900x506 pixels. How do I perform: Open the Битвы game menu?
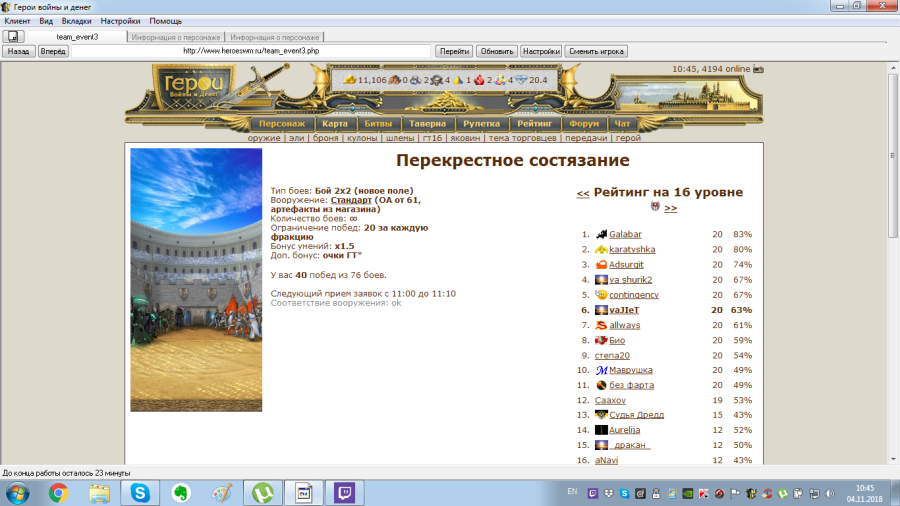tap(378, 123)
